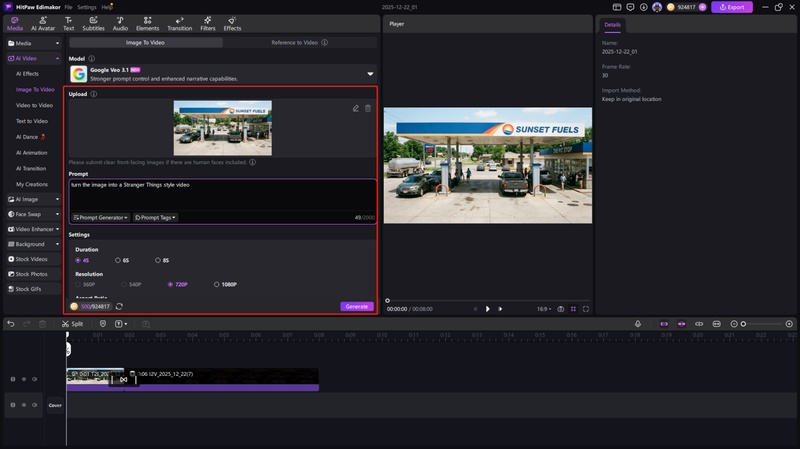Click the Export button
Screen dimensions: 800x449
(x=732, y=7)
